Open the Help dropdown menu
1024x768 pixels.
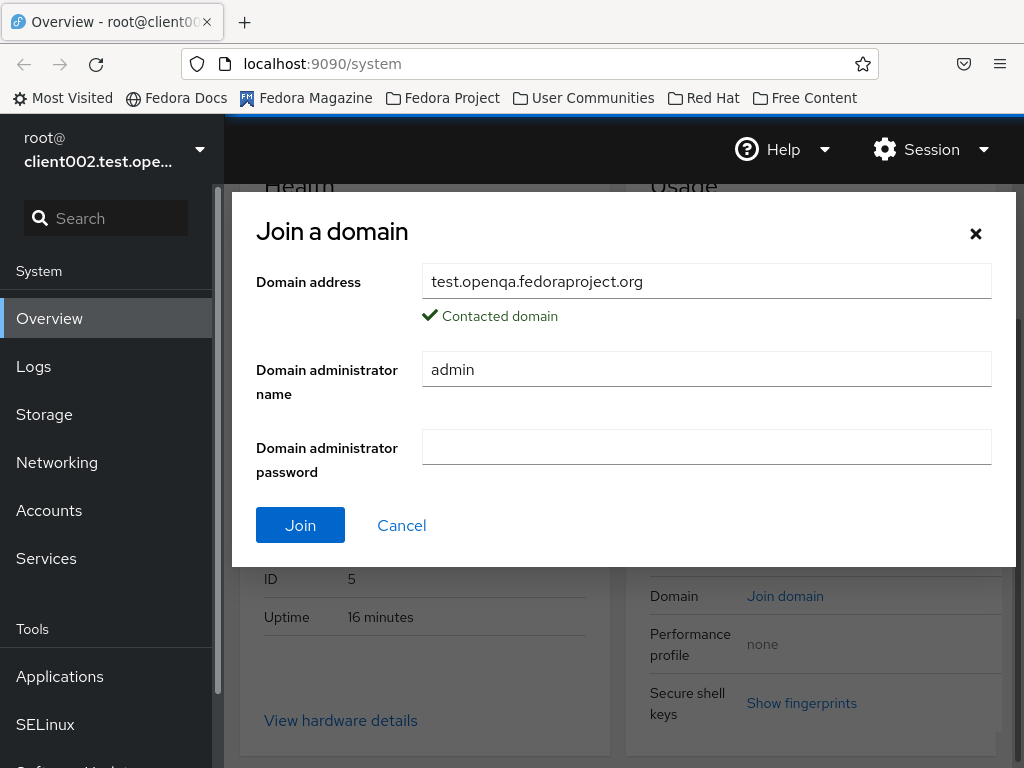point(783,150)
